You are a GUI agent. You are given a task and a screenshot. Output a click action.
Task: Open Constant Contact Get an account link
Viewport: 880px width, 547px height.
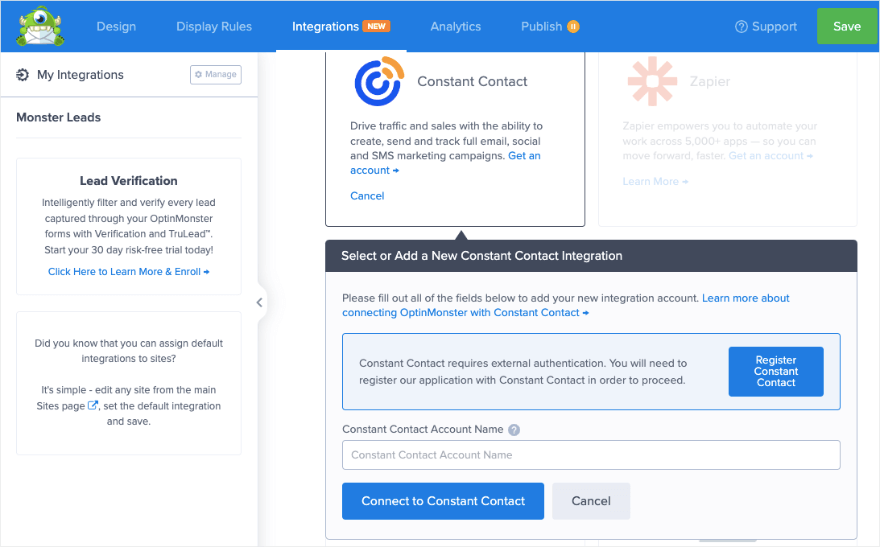point(445,163)
